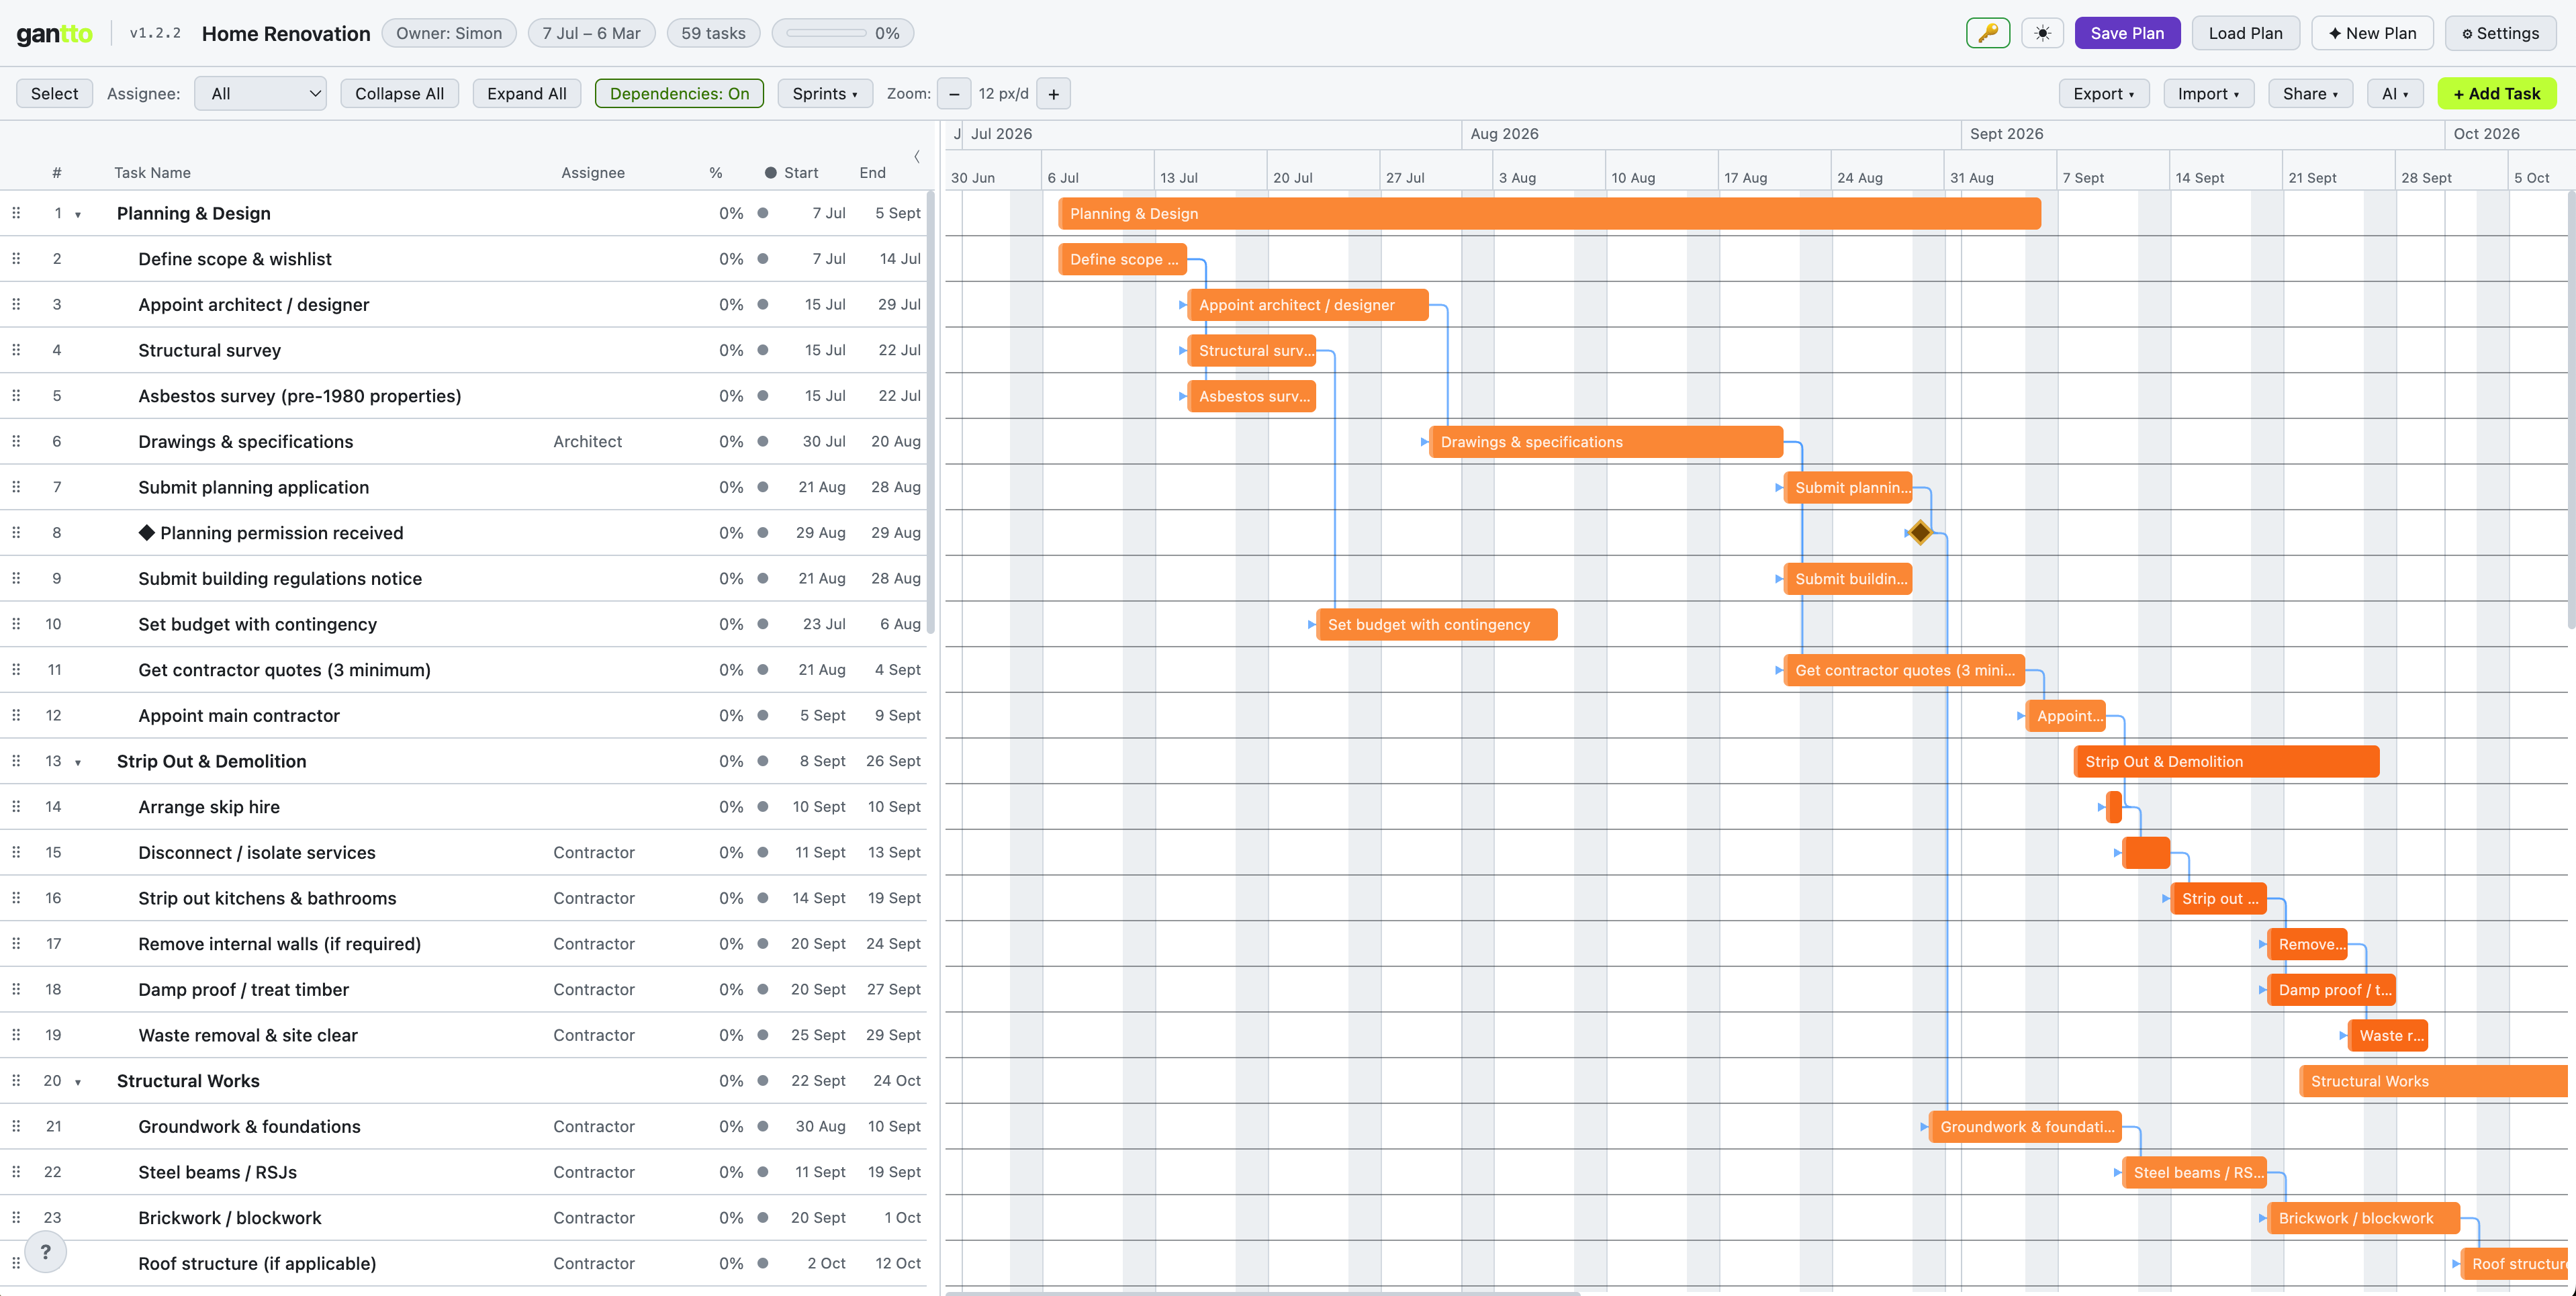Collapse the task table panel chevron

(x=916, y=156)
